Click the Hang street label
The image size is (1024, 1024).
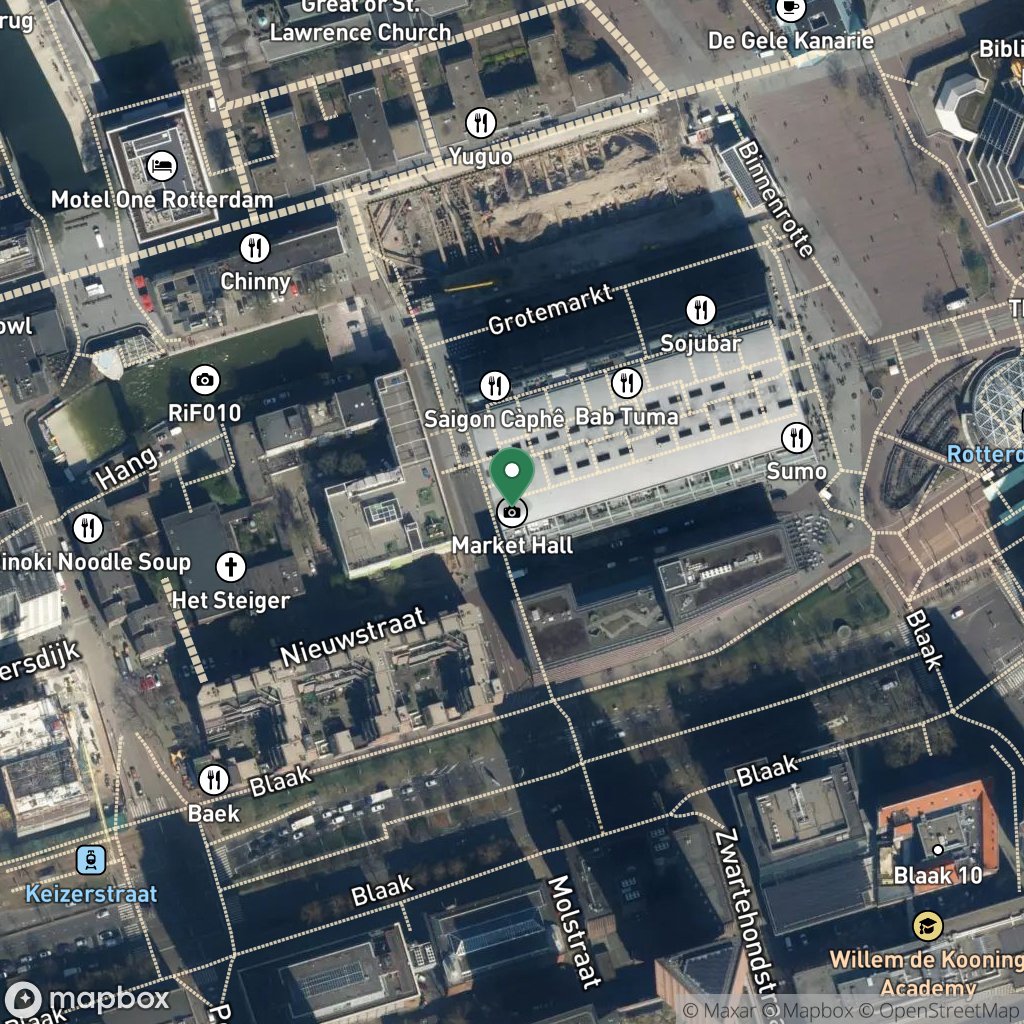pyautogui.click(x=127, y=468)
